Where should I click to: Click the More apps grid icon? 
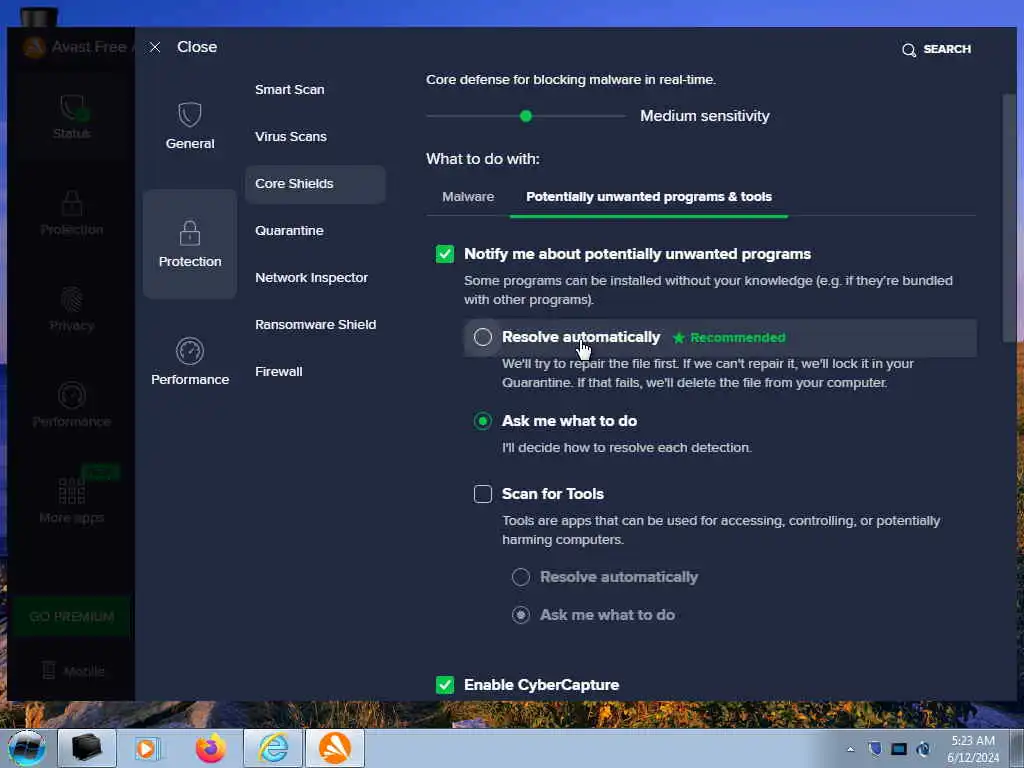(x=72, y=490)
